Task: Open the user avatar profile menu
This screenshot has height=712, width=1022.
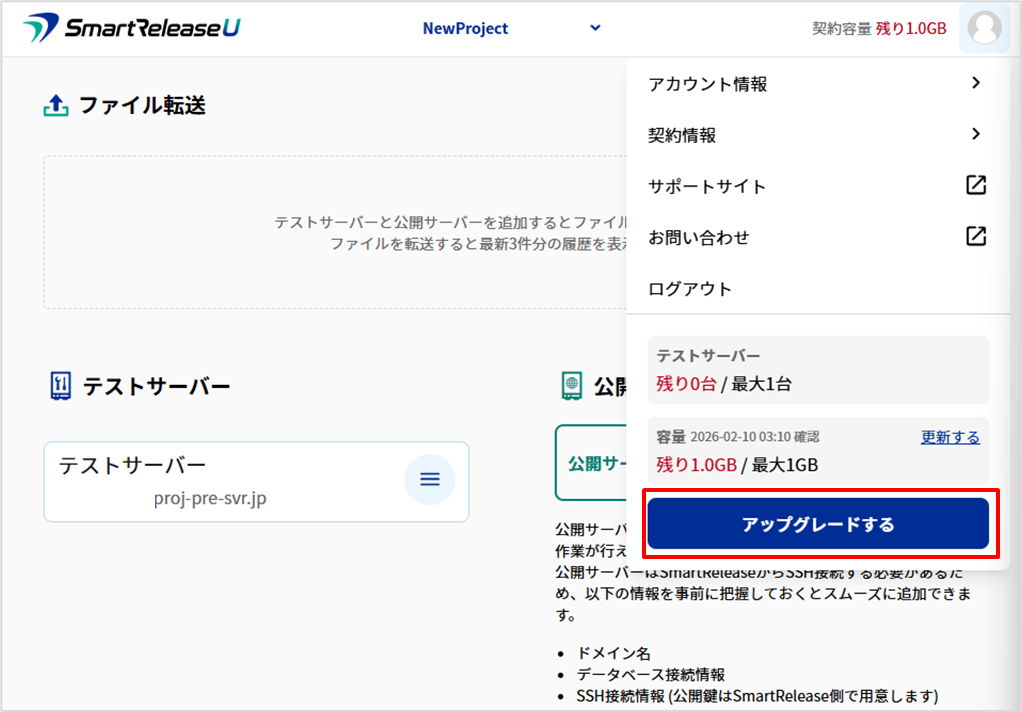Action: 984,28
